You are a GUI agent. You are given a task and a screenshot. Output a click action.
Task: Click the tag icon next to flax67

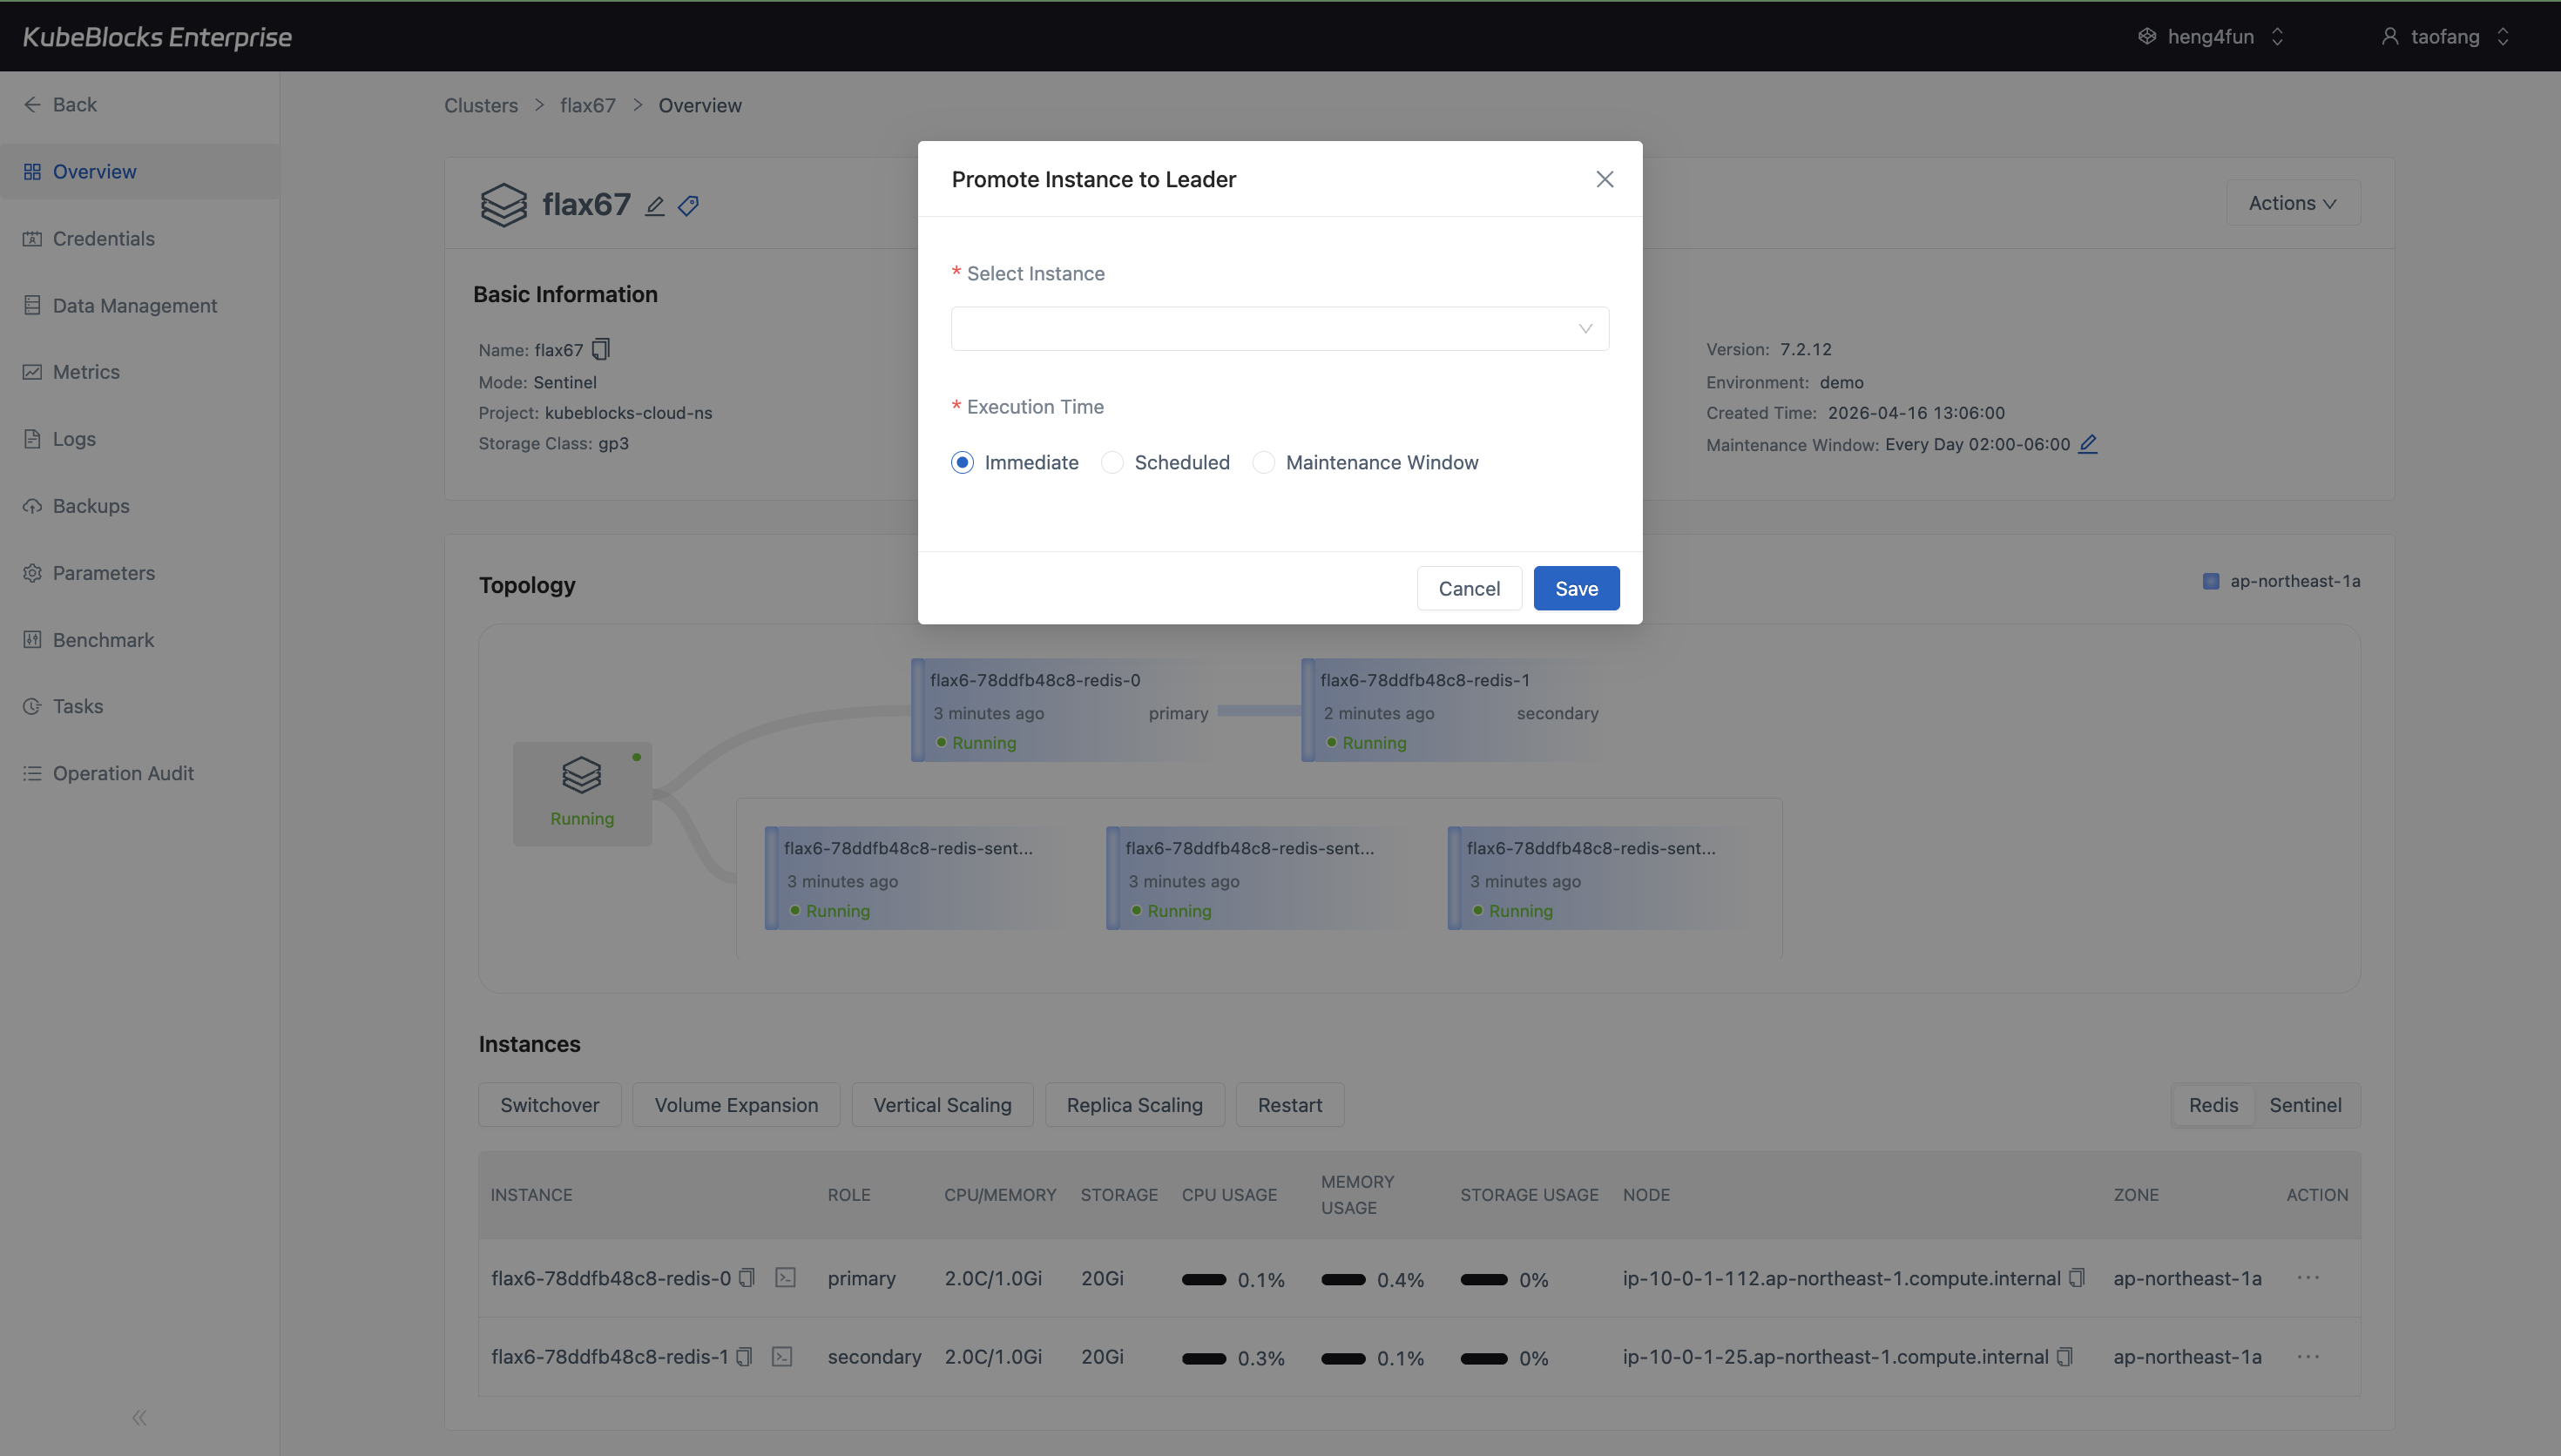[688, 206]
